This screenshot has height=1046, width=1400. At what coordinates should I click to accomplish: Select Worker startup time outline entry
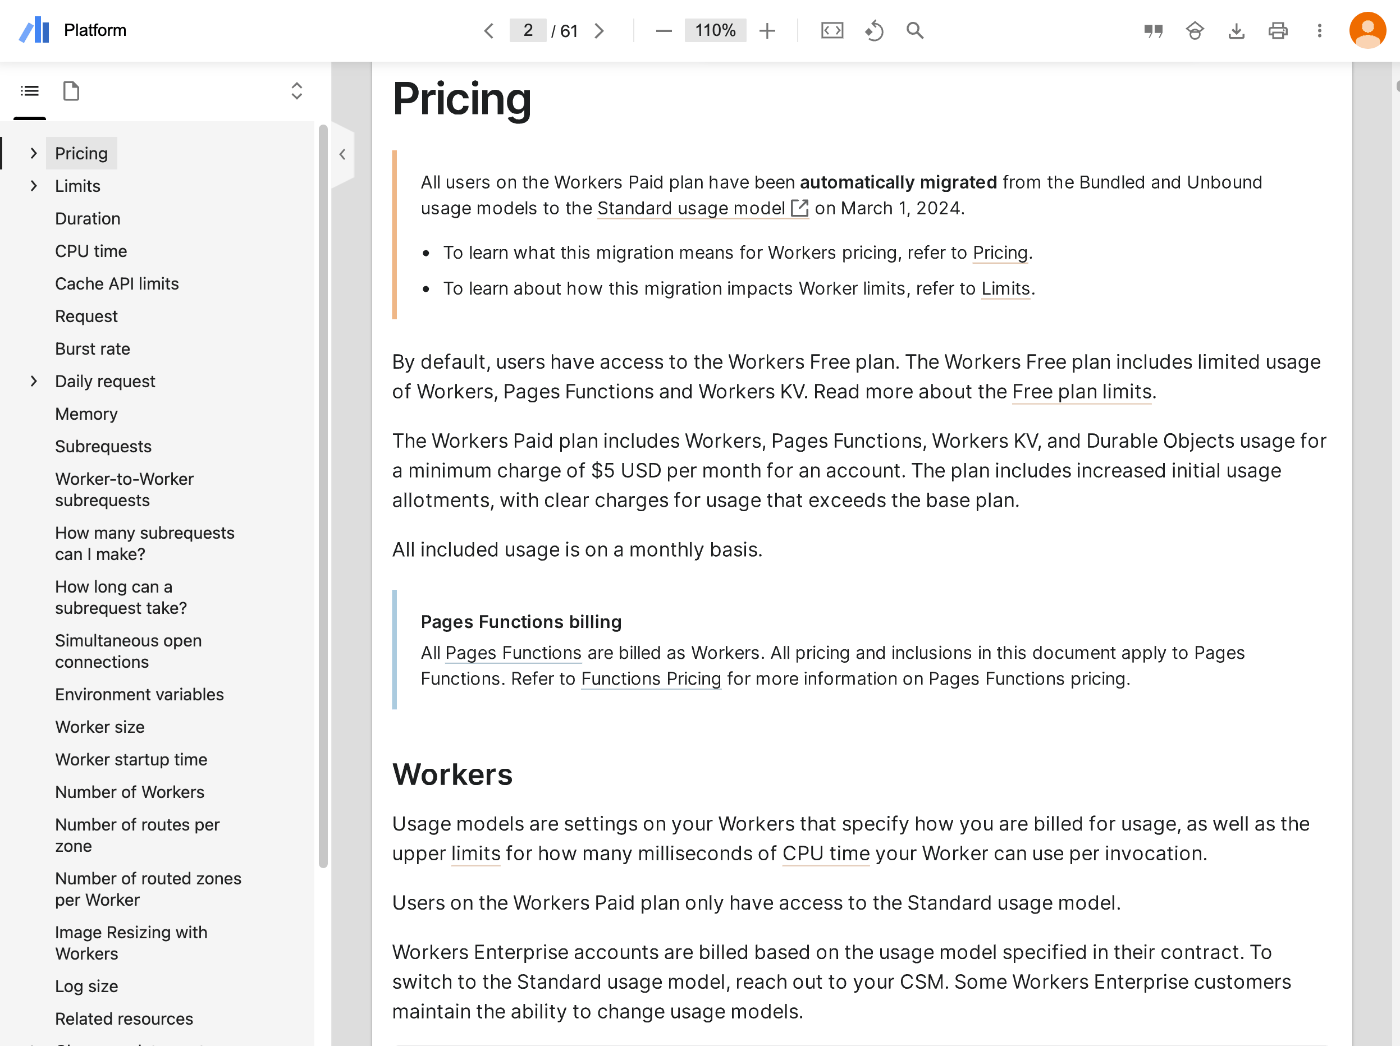(131, 760)
